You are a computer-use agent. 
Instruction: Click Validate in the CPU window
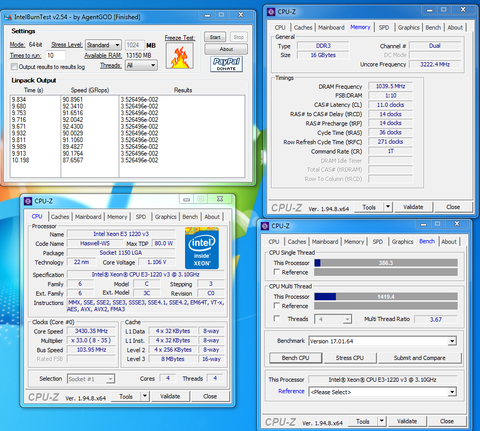tap(170, 396)
